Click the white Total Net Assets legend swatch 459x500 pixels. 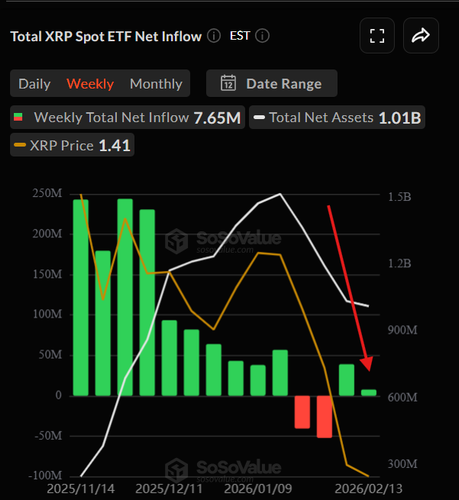(x=259, y=117)
